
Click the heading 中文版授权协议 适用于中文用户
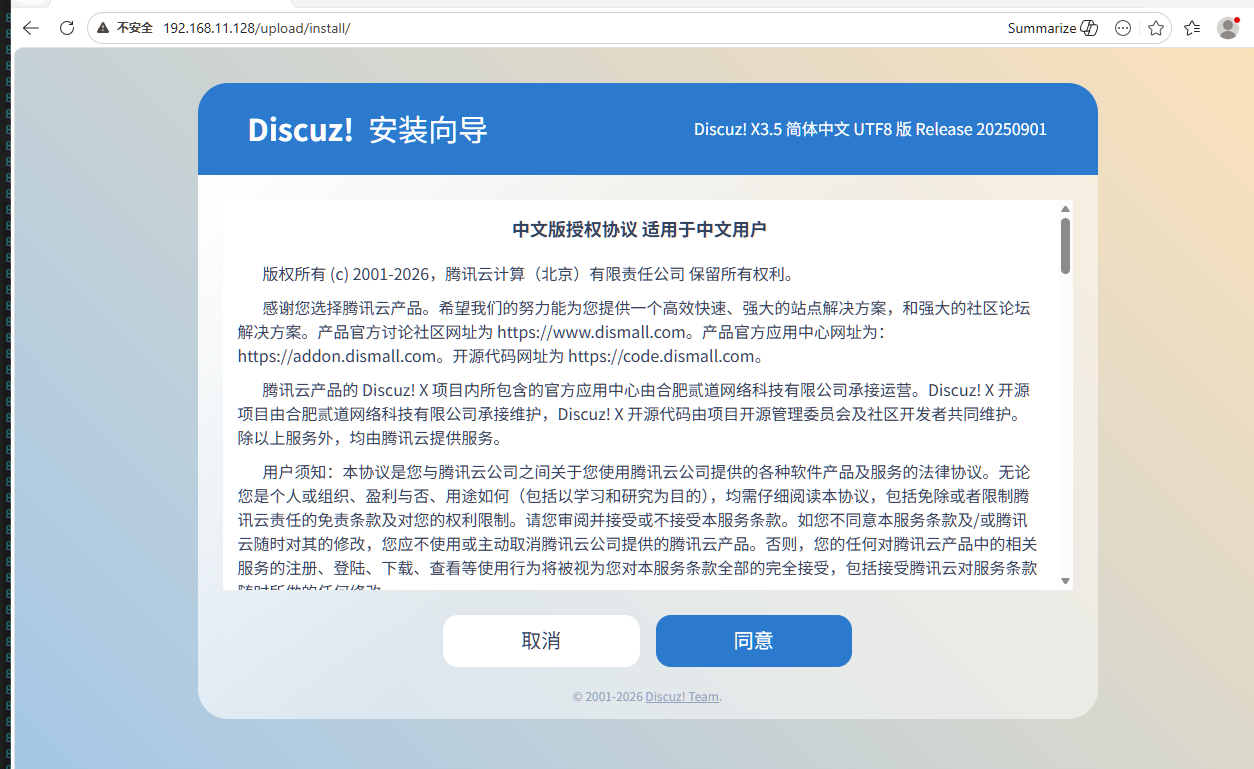[639, 230]
